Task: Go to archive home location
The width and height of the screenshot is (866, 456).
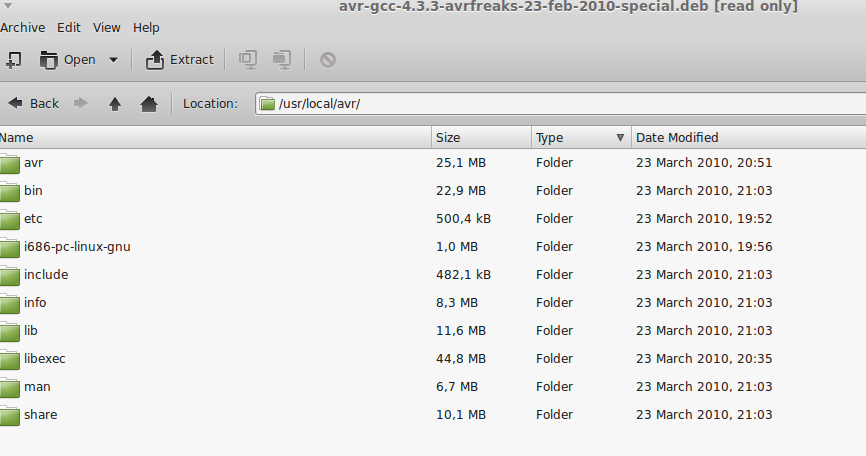Action: click(x=149, y=103)
